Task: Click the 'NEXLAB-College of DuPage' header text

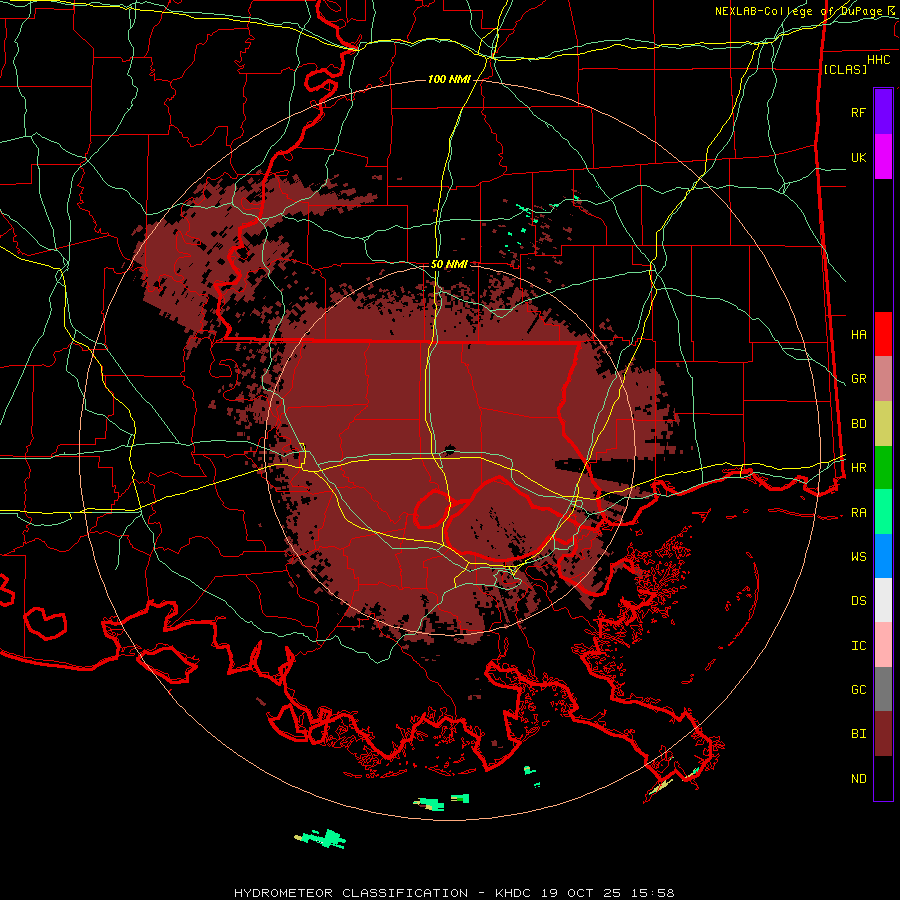Action: [x=799, y=11]
